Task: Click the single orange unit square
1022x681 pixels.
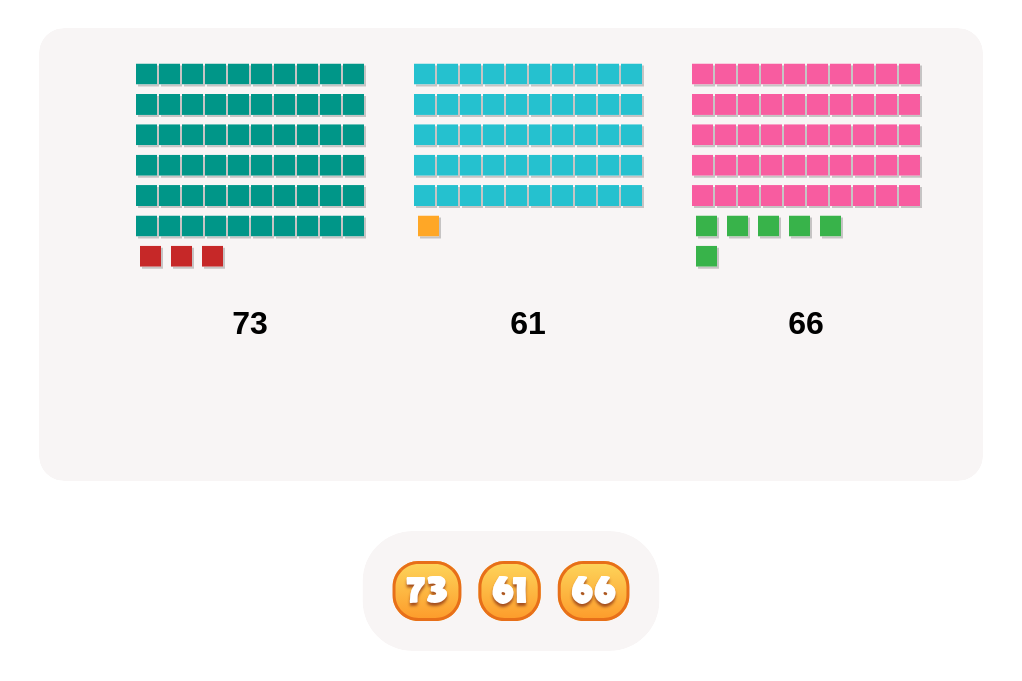Action: coord(429,226)
